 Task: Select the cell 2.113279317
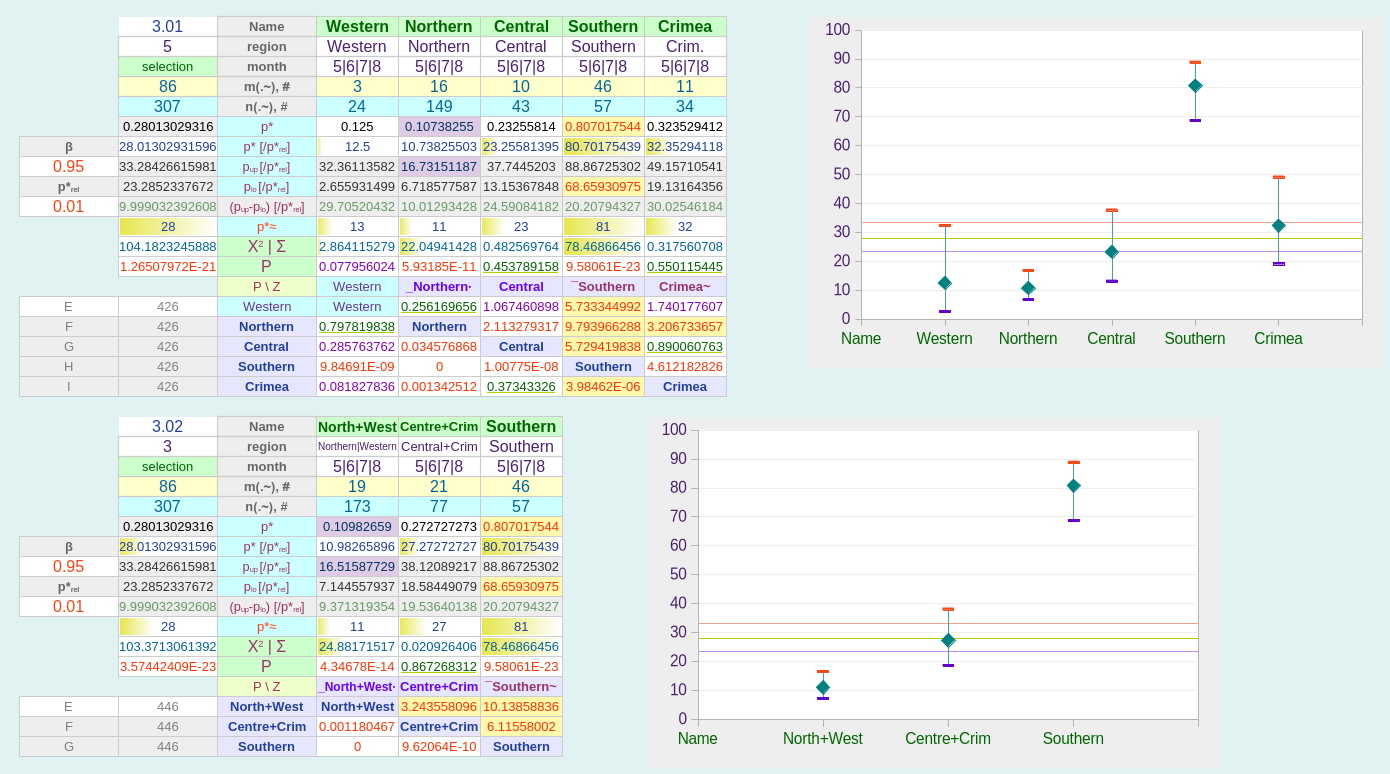(x=521, y=327)
